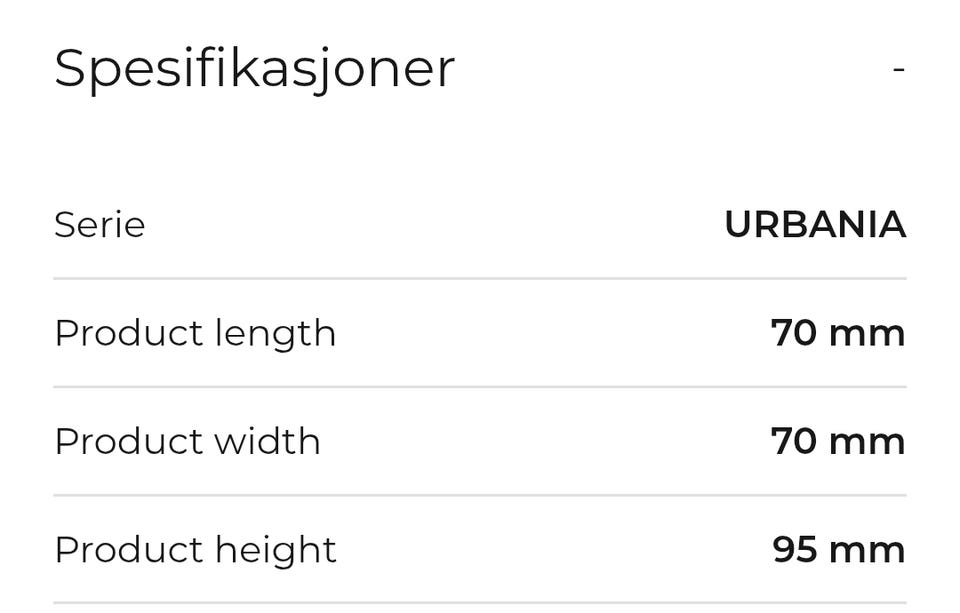Select the Product length label
The image size is (960, 613).
pyautogui.click(x=195, y=334)
